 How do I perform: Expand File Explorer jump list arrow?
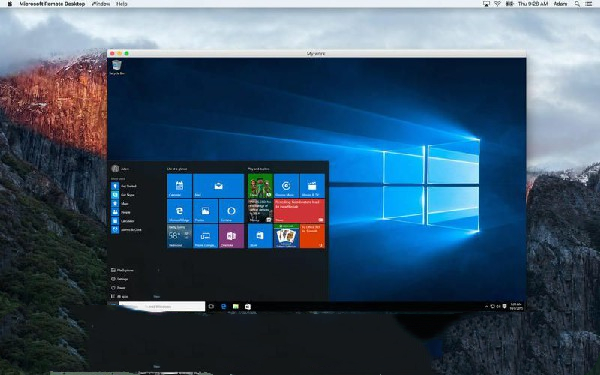tap(158, 270)
